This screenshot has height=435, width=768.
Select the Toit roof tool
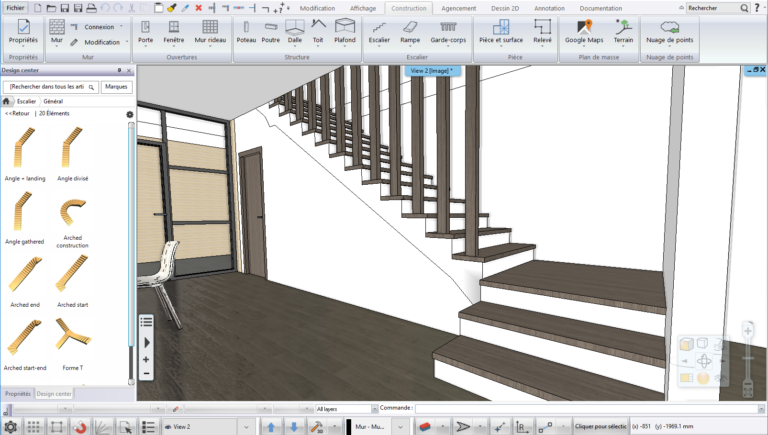(318, 32)
